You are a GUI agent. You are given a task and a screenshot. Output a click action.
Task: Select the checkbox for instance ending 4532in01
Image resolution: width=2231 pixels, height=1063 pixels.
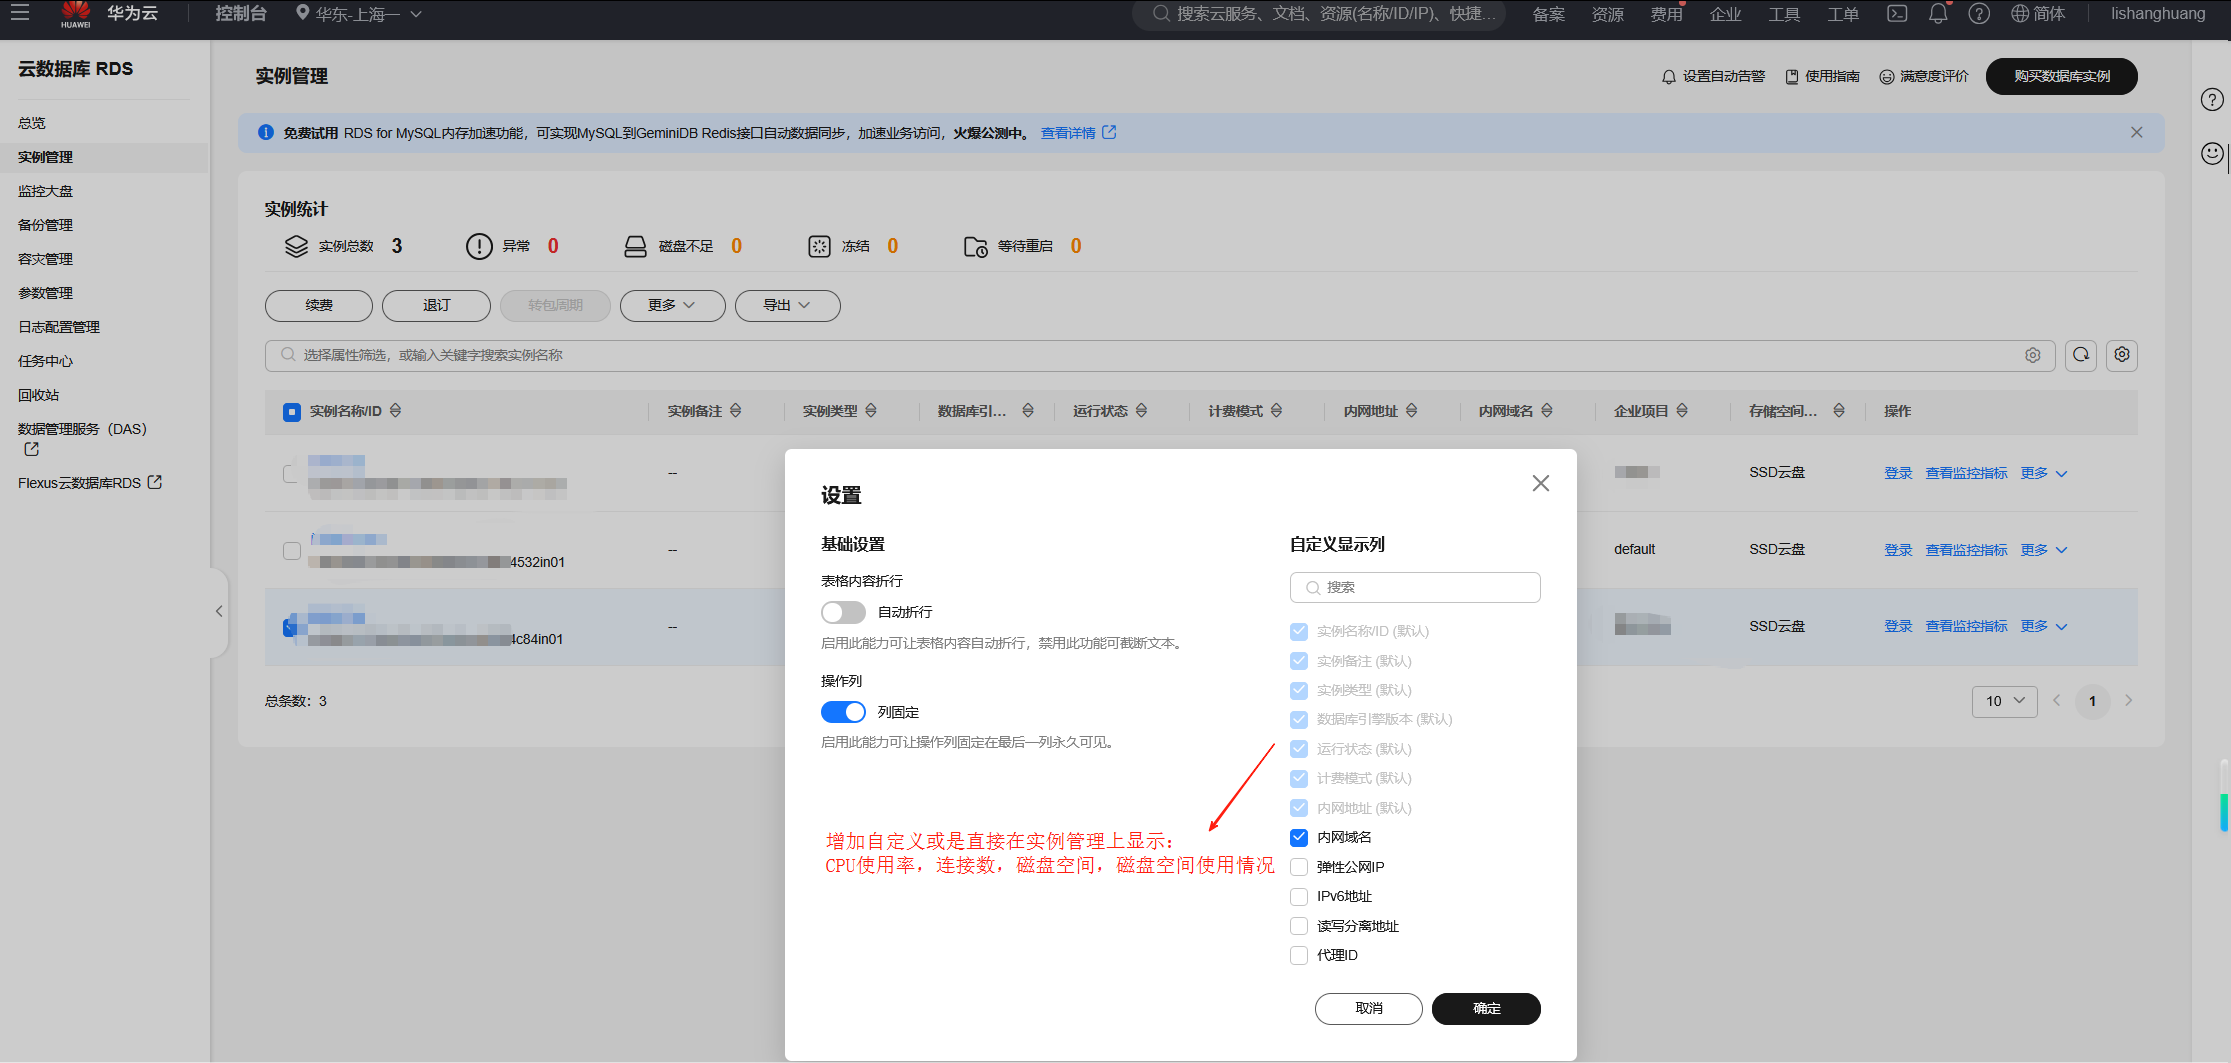click(x=292, y=551)
